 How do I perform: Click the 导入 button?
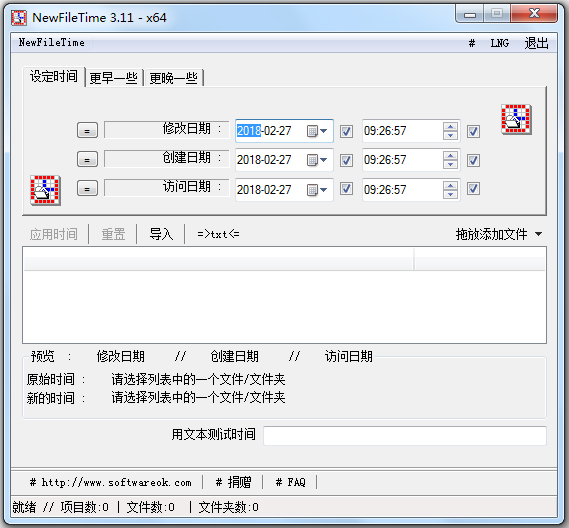(161, 234)
